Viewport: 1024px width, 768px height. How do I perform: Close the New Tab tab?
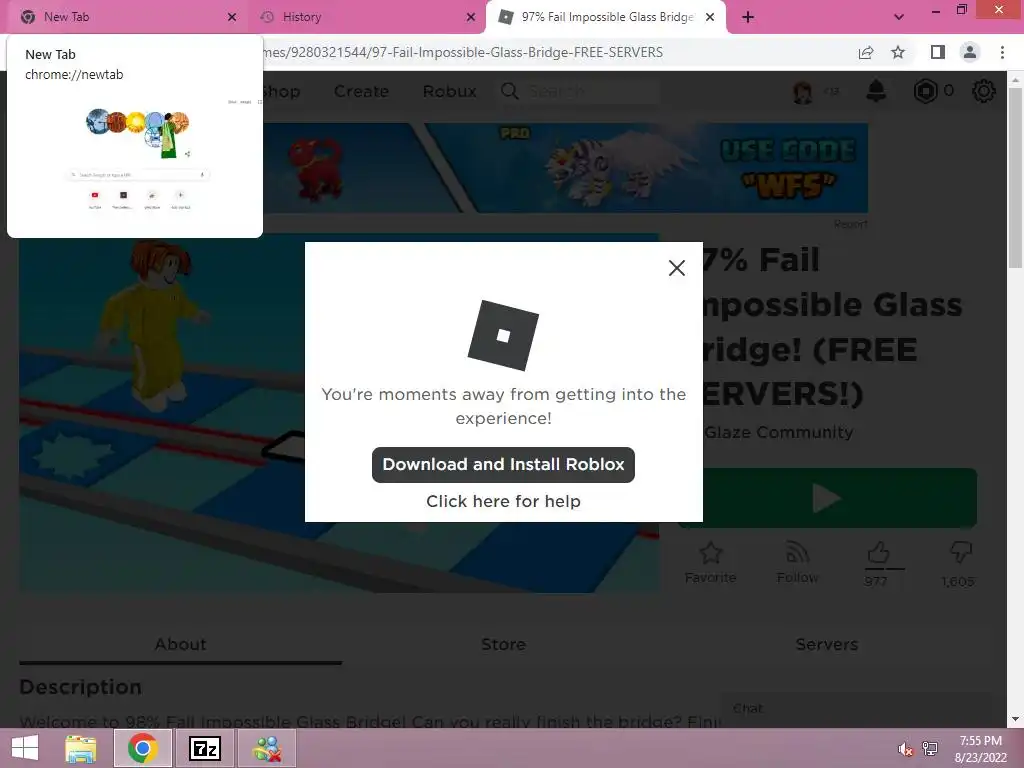pos(232,17)
